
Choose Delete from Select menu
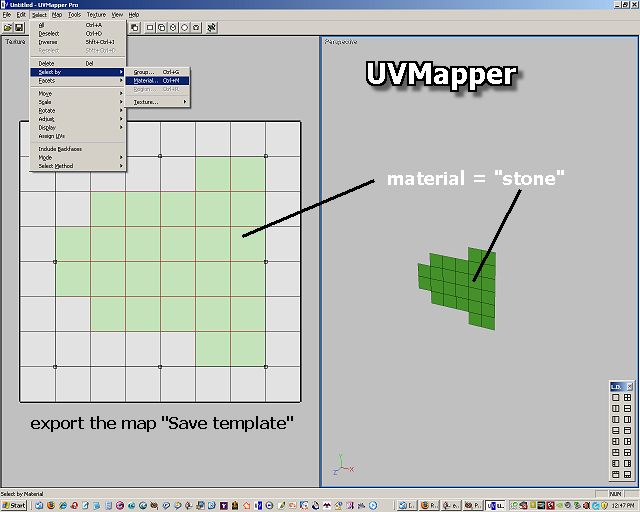pyautogui.click(x=78, y=63)
